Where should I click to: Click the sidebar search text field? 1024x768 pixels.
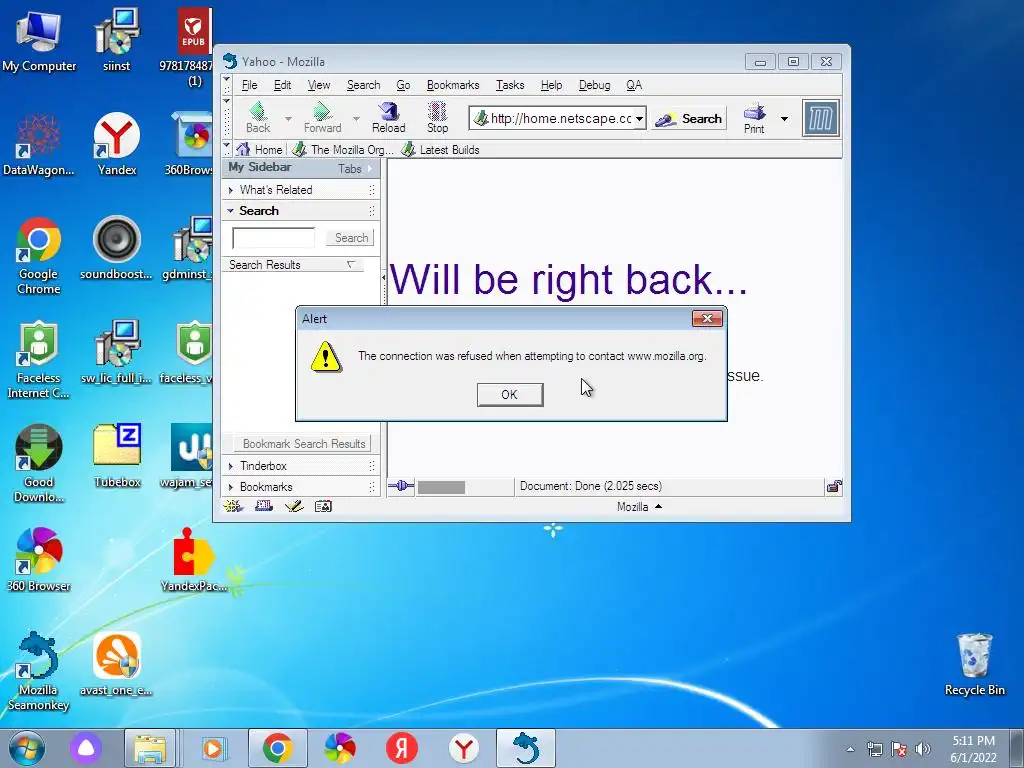click(274, 238)
